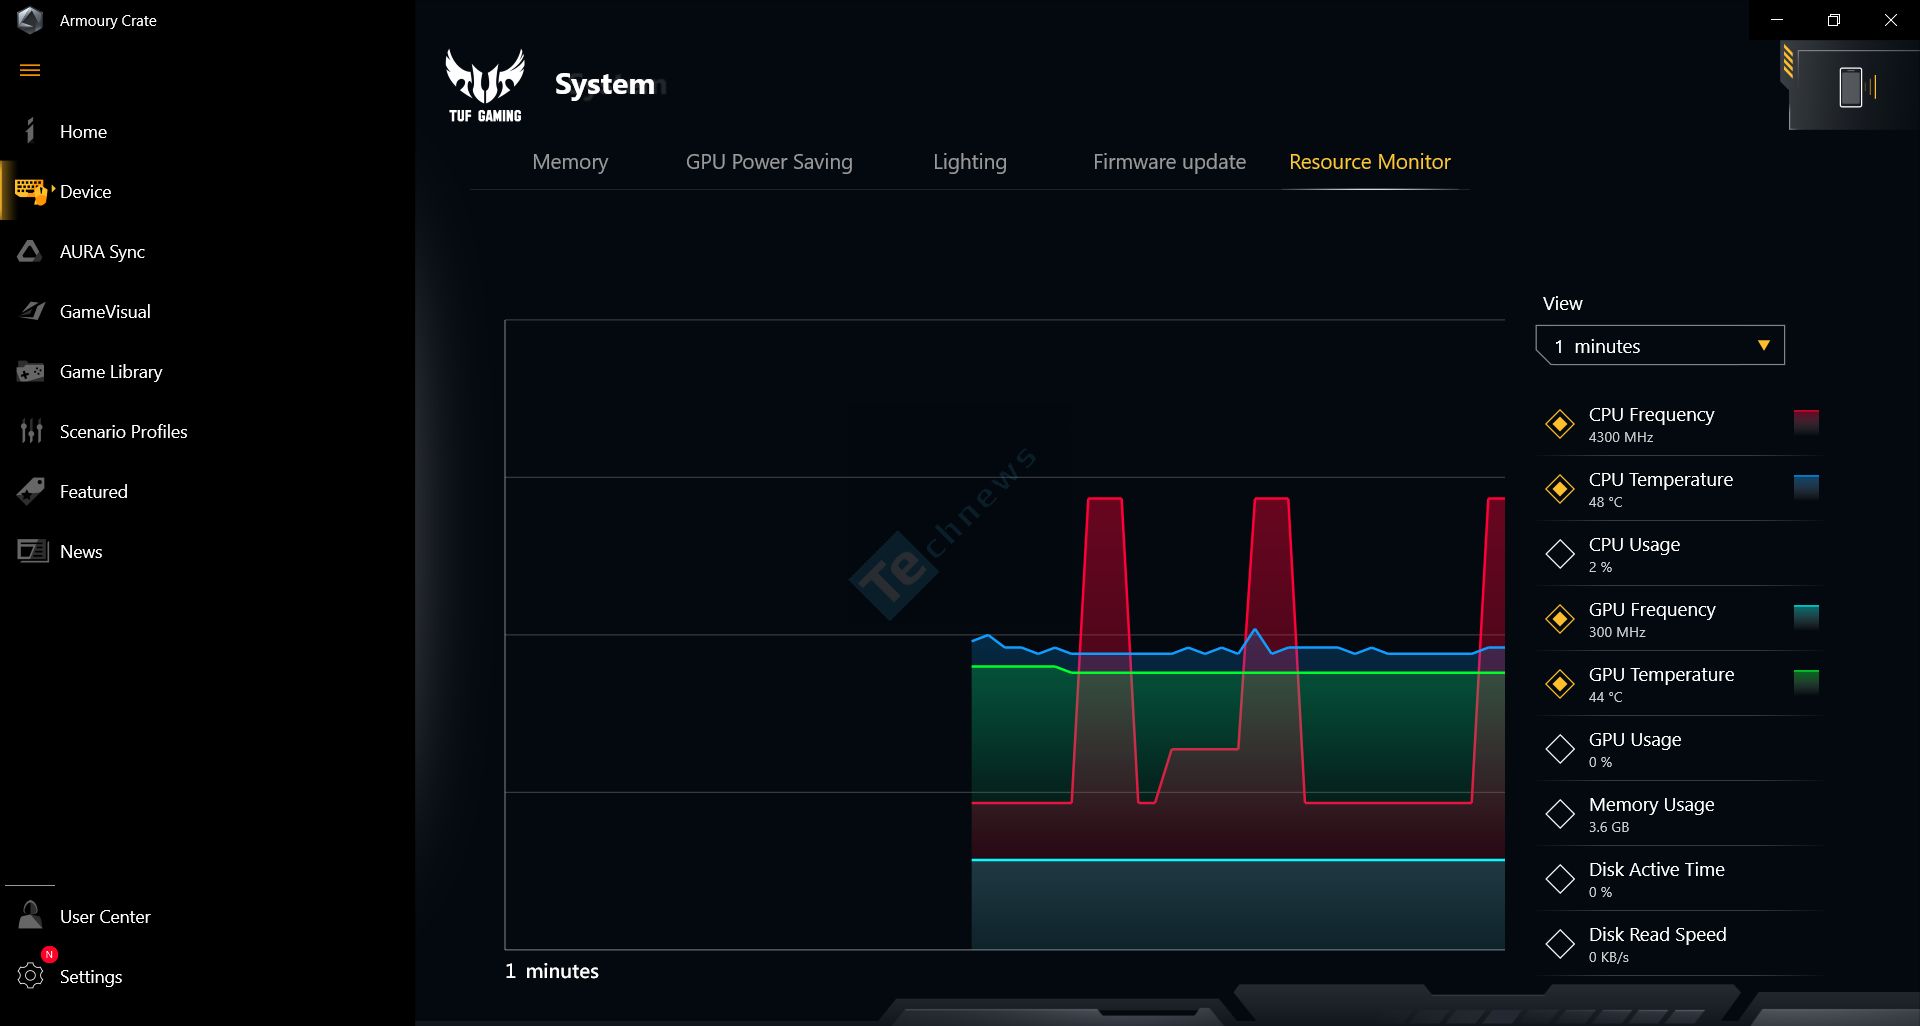Open Scenario Profiles

tap(123, 432)
